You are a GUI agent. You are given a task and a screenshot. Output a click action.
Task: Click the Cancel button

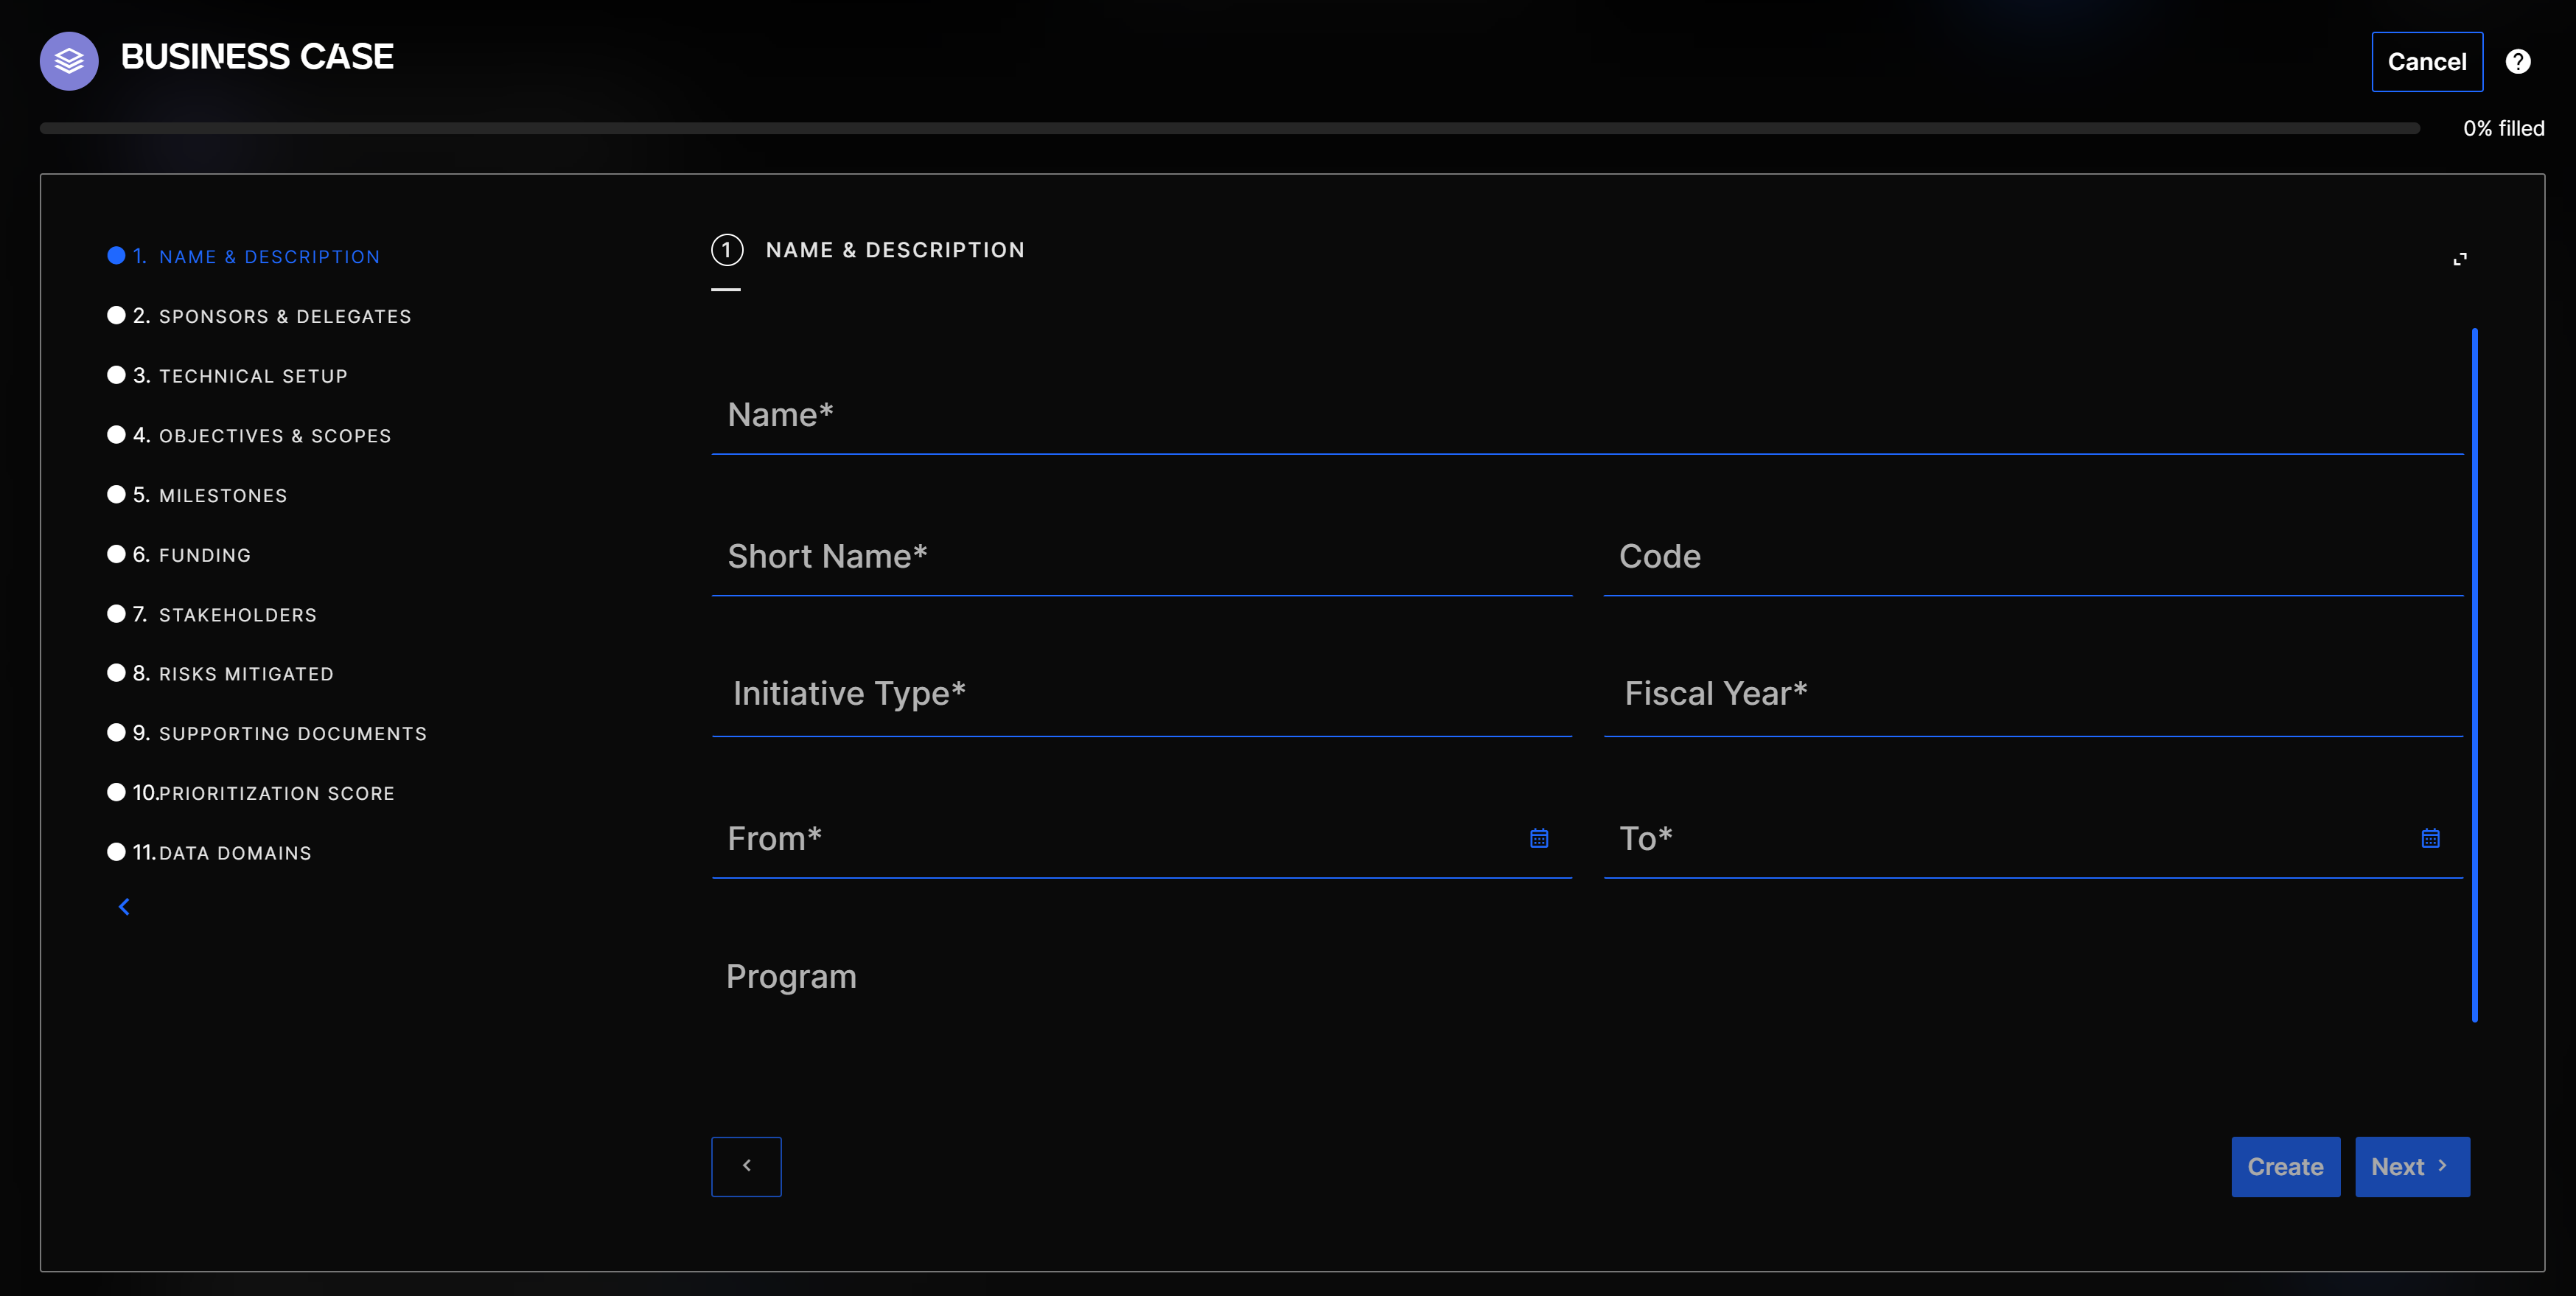pos(2426,62)
